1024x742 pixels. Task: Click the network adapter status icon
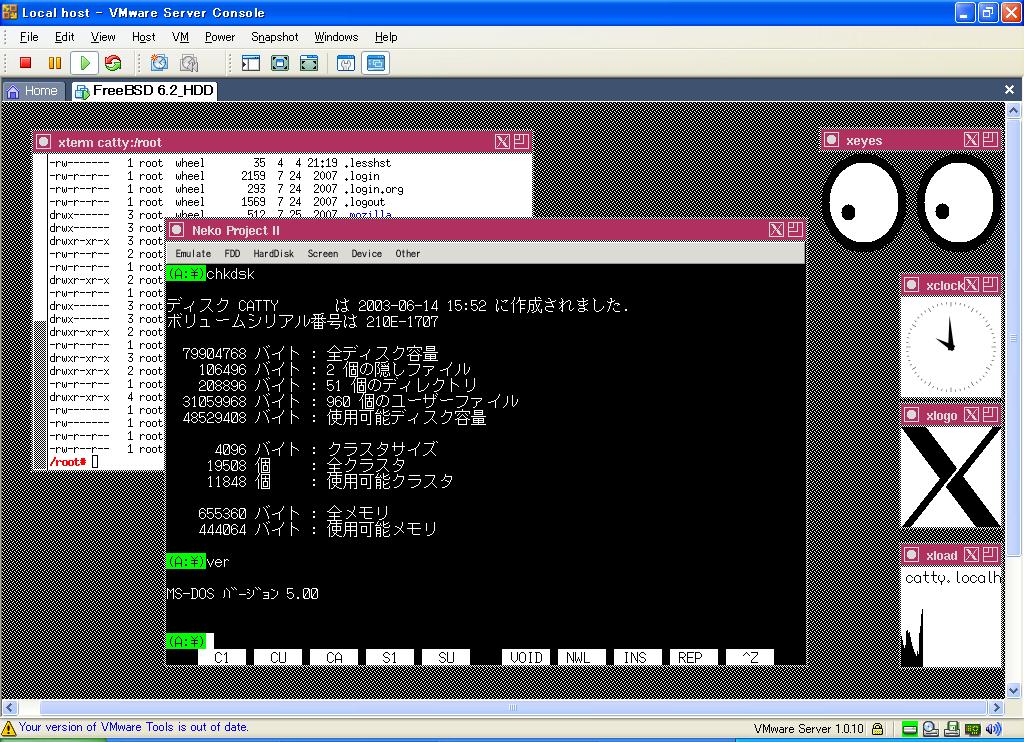click(x=972, y=729)
